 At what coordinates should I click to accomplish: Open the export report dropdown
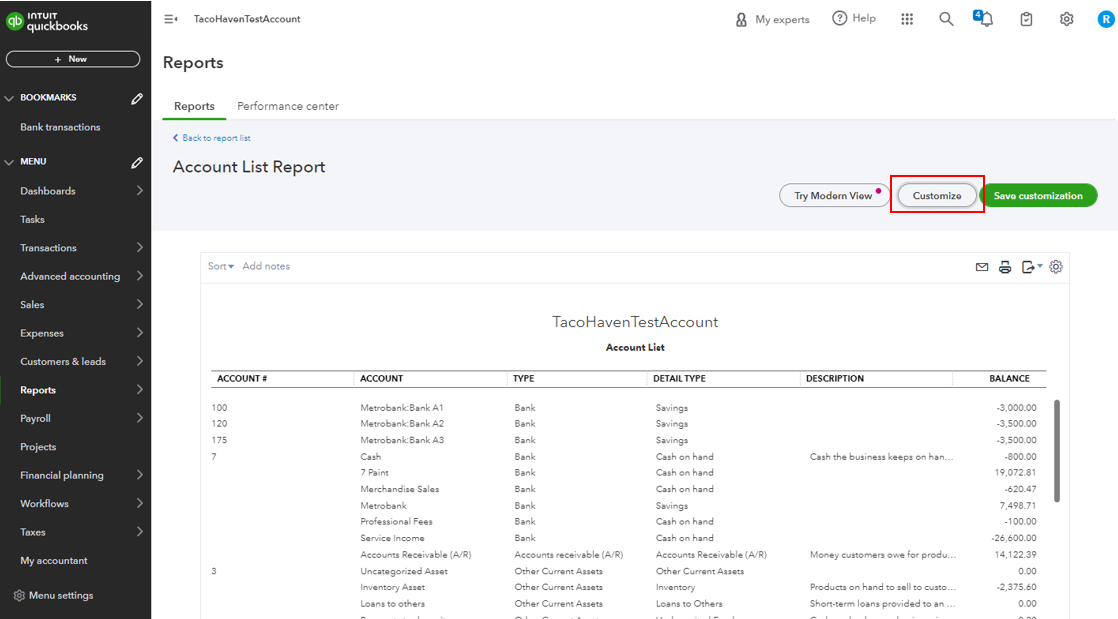1031,267
